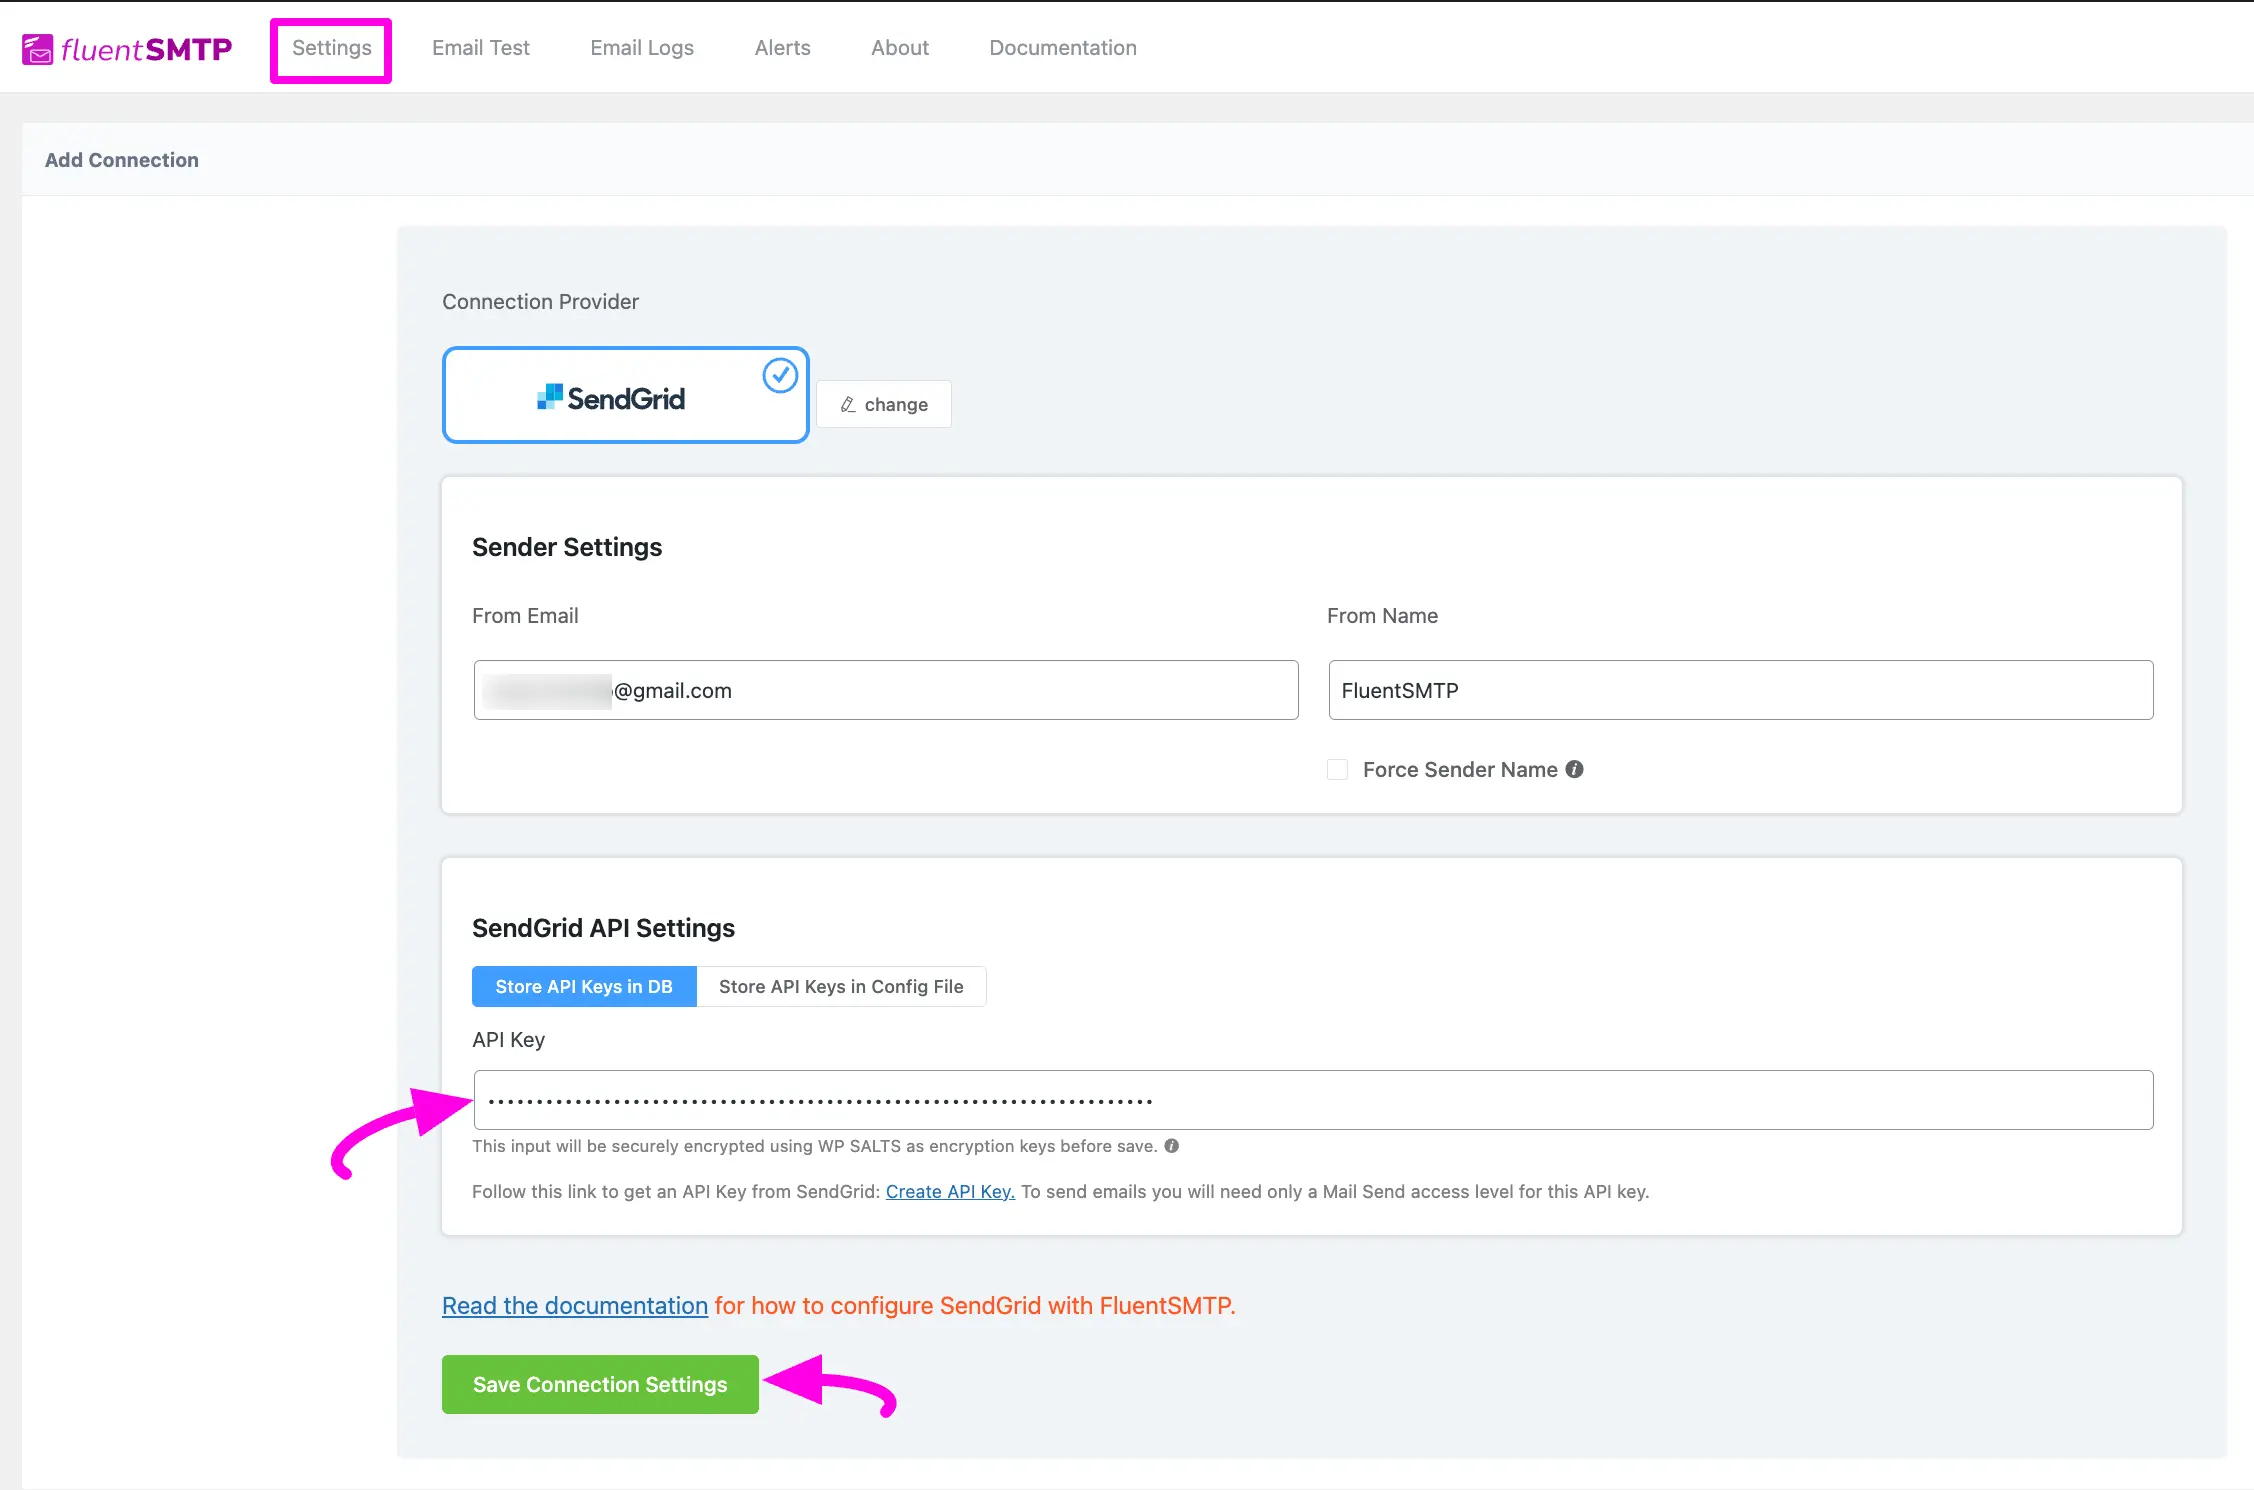Screen dimensions: 2254x1490
Task: Switch to the Email Test tab
Action: (480, 48)
